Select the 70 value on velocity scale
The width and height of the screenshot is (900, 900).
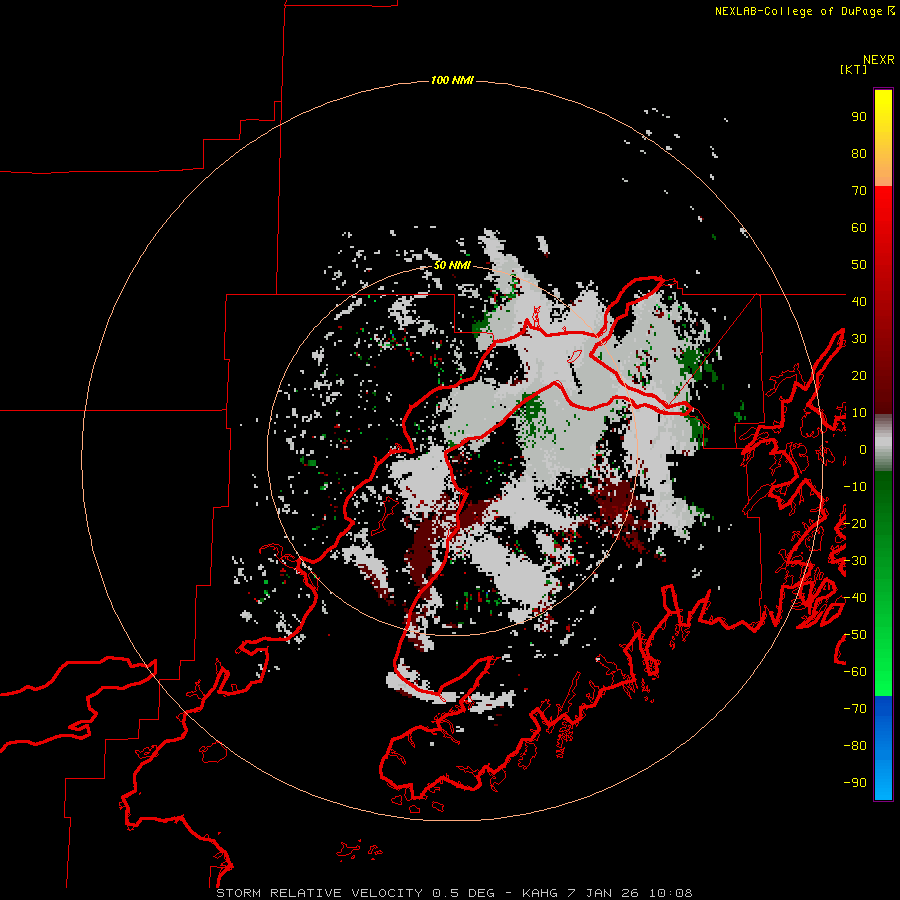859,191
